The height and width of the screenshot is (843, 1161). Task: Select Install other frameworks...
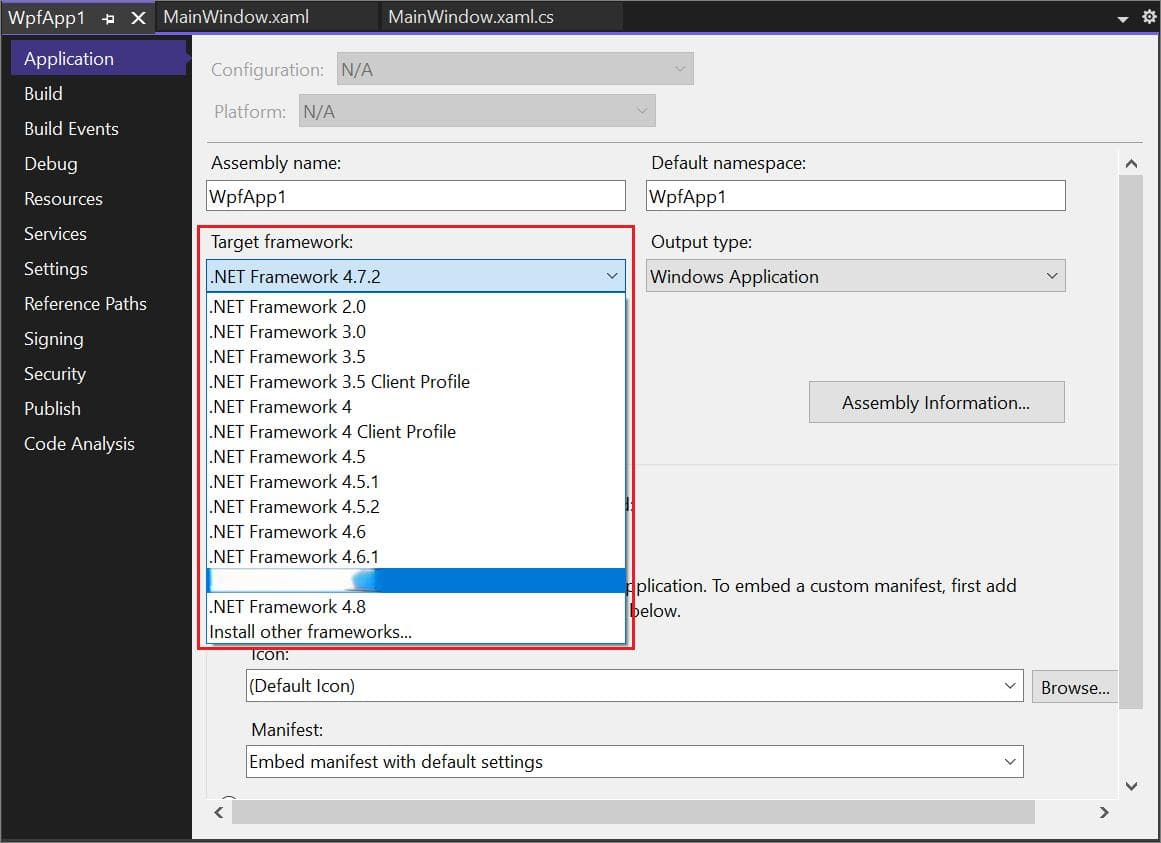pos(415,632)
